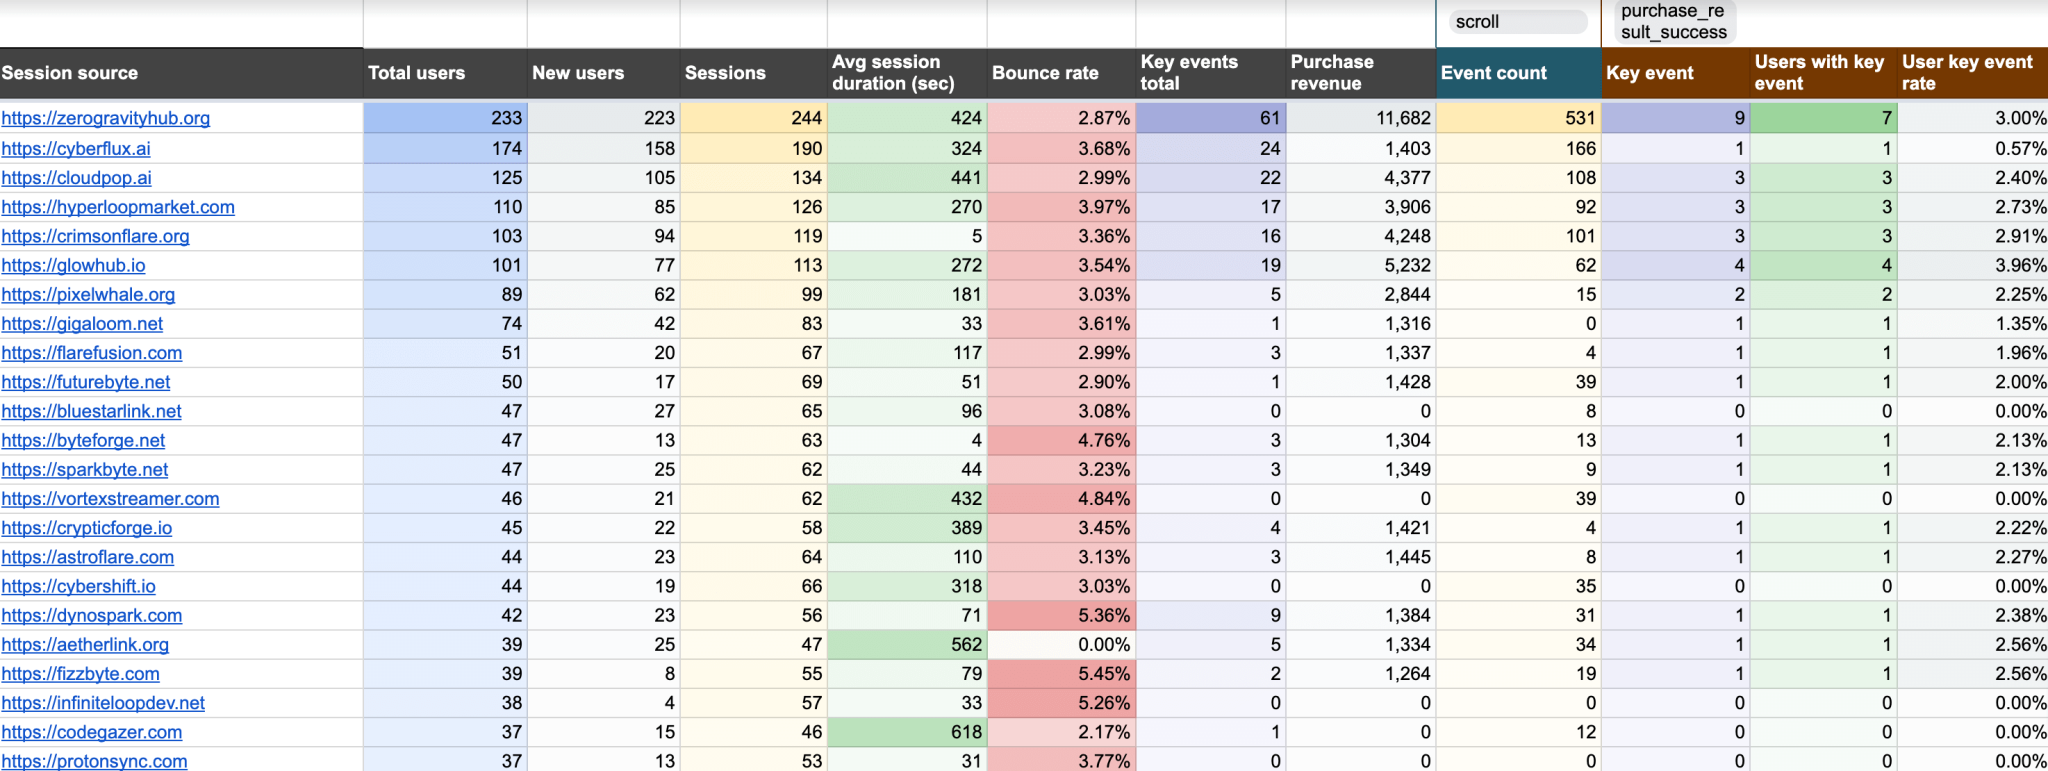
Task: Open the 'purchase_result_success' dropdown chip
Action: click(x=1673, y=22)
